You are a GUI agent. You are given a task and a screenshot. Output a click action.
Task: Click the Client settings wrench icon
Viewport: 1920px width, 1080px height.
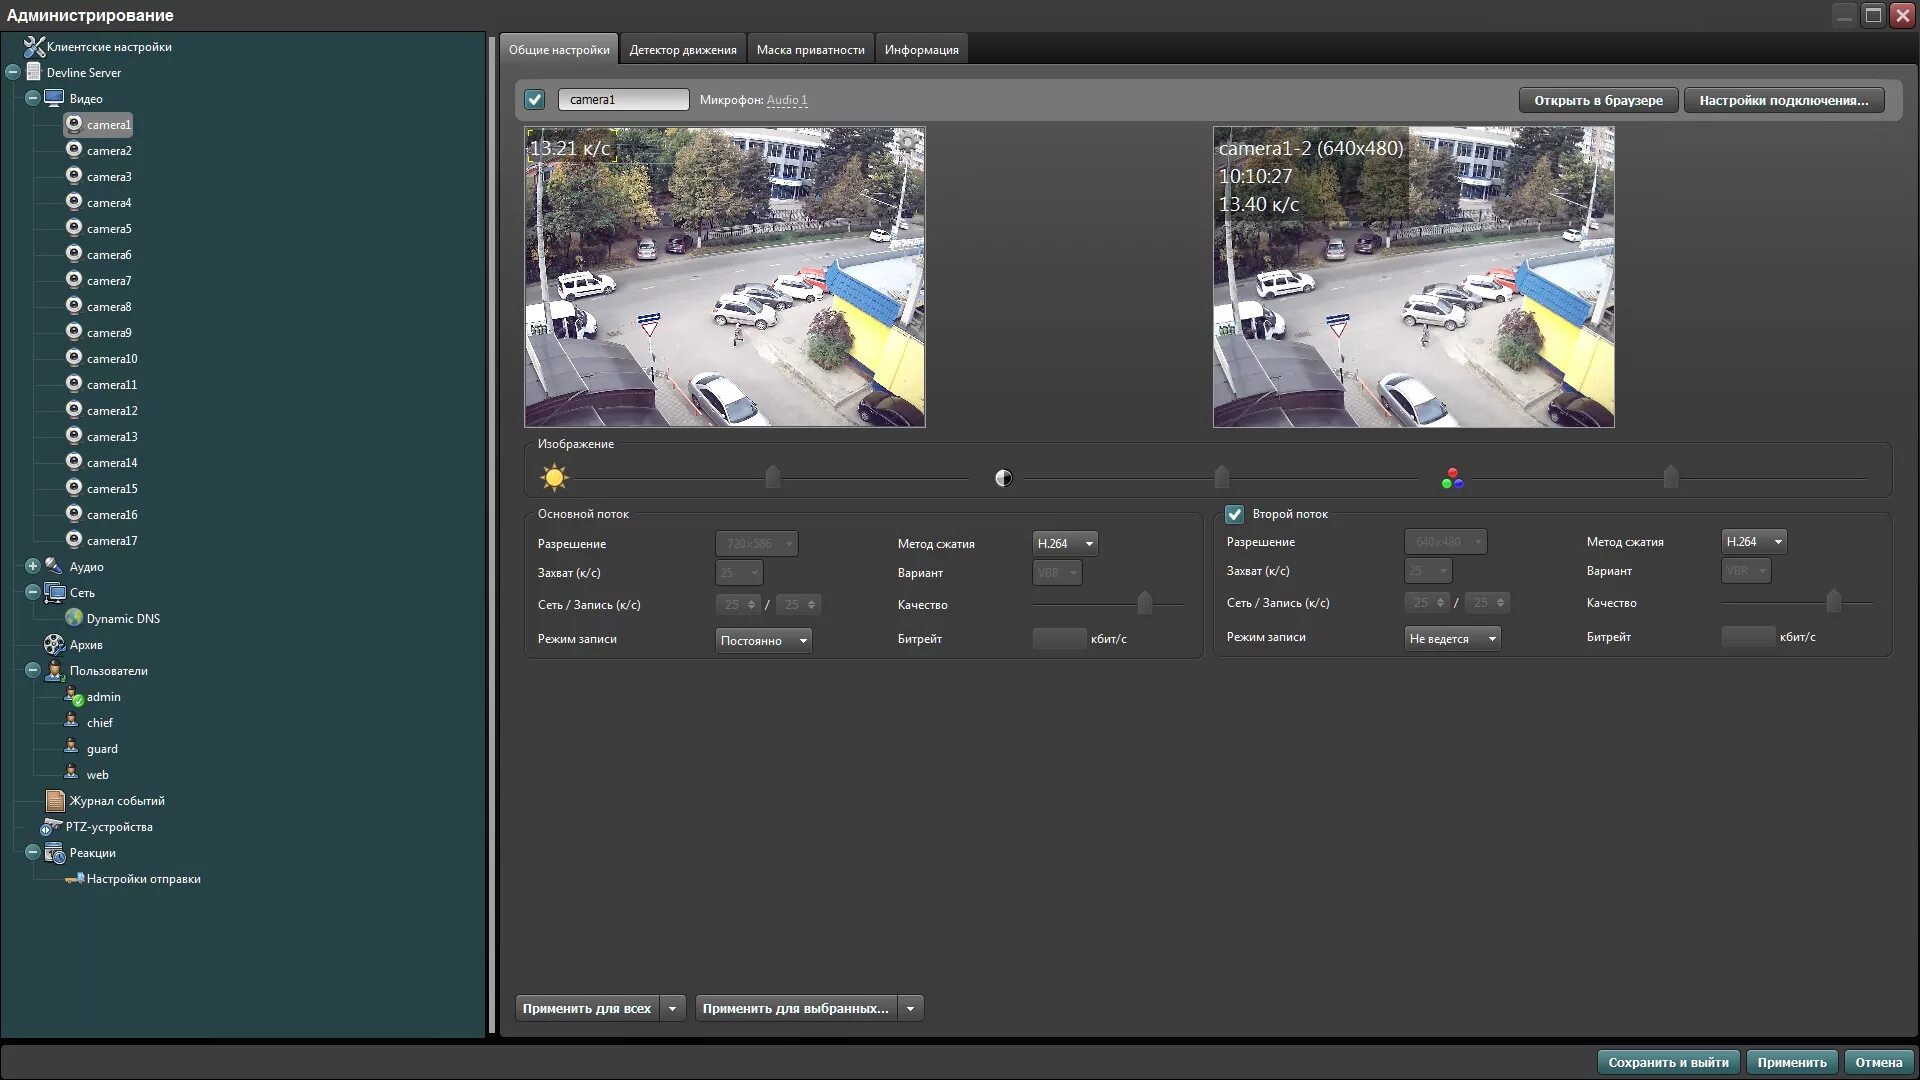click(34, 47)
